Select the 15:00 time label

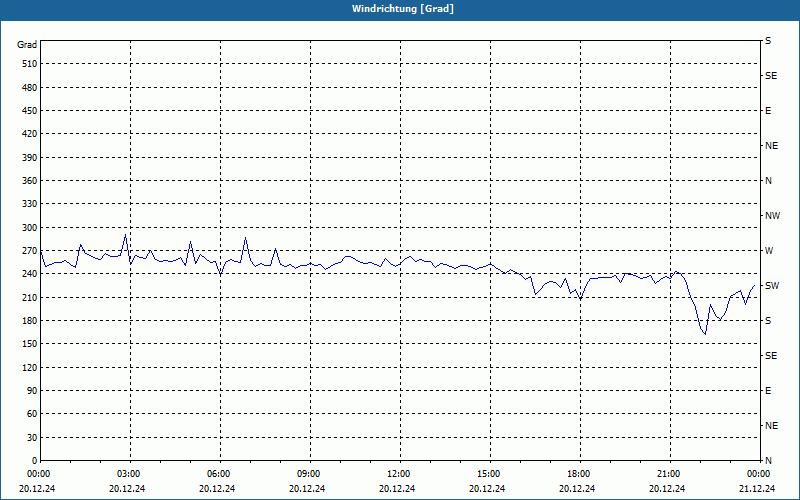pyautogui.click(x=490, y=474)
